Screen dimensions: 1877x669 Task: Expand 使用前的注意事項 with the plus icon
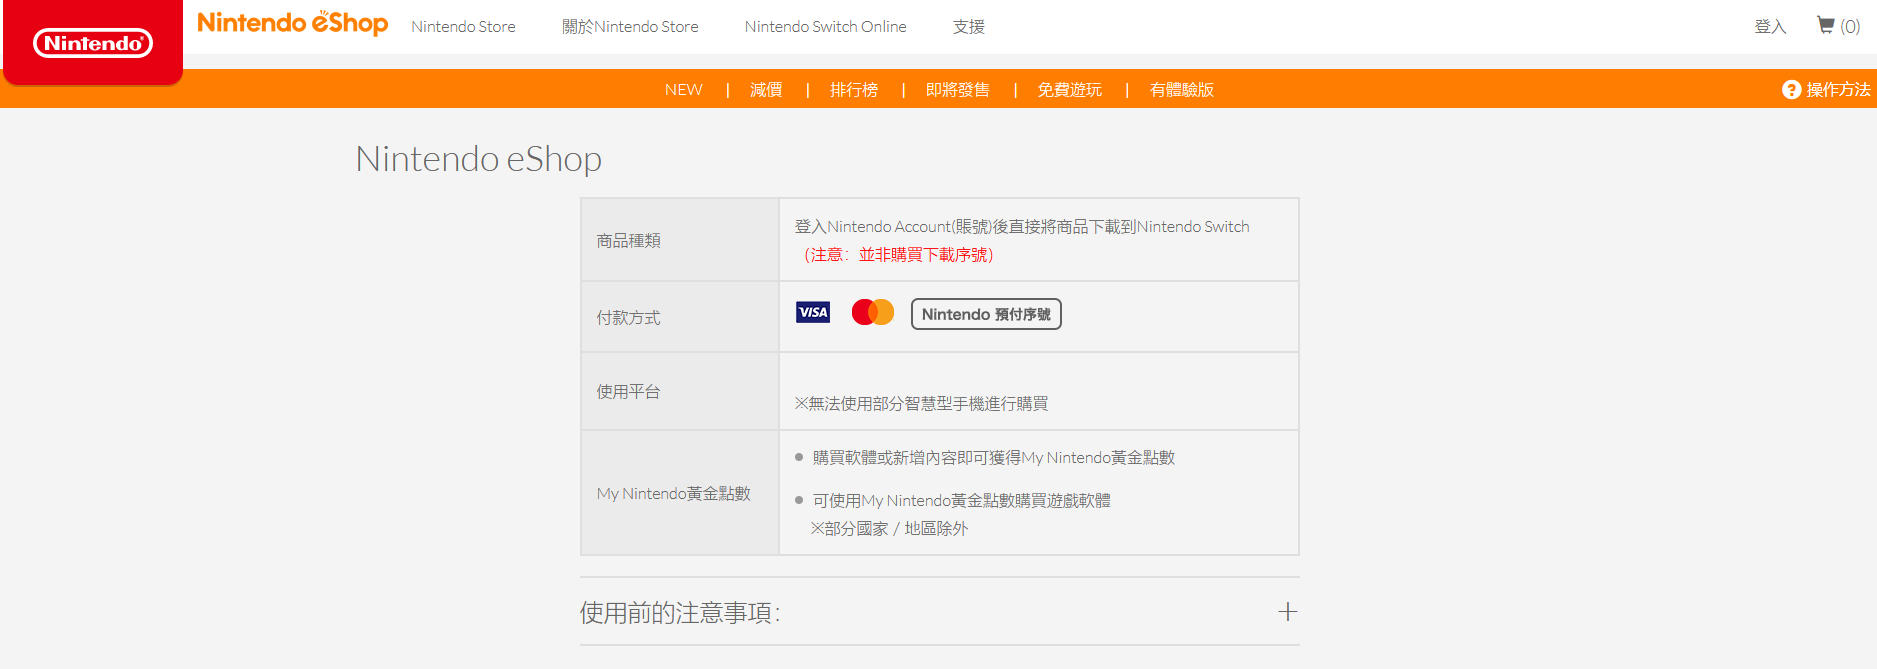[1287, 612]
